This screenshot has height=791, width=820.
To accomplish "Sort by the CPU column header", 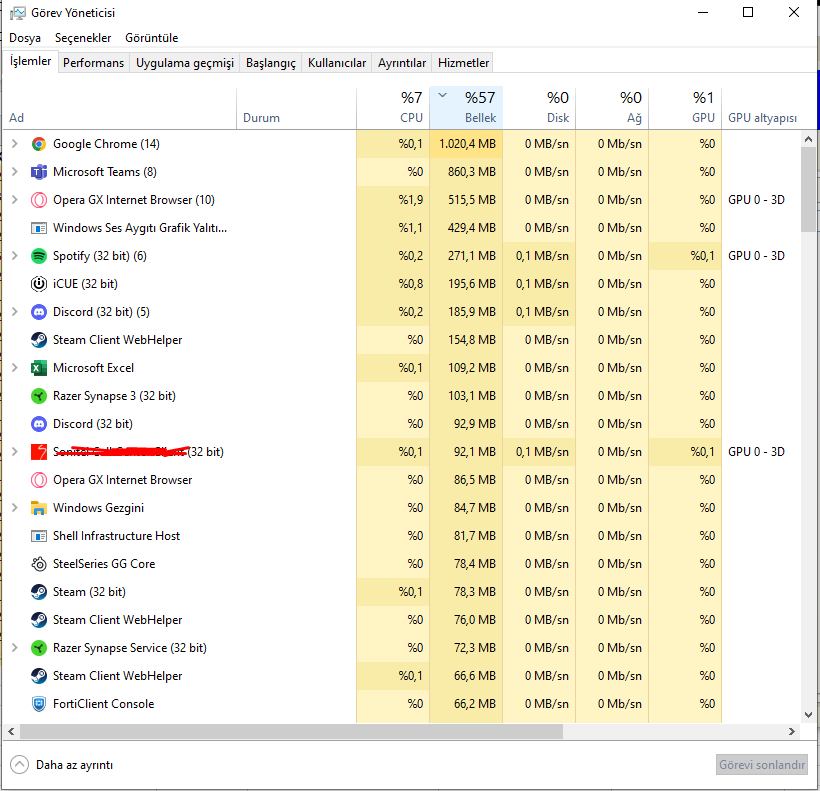I will (x=393, y=108).
